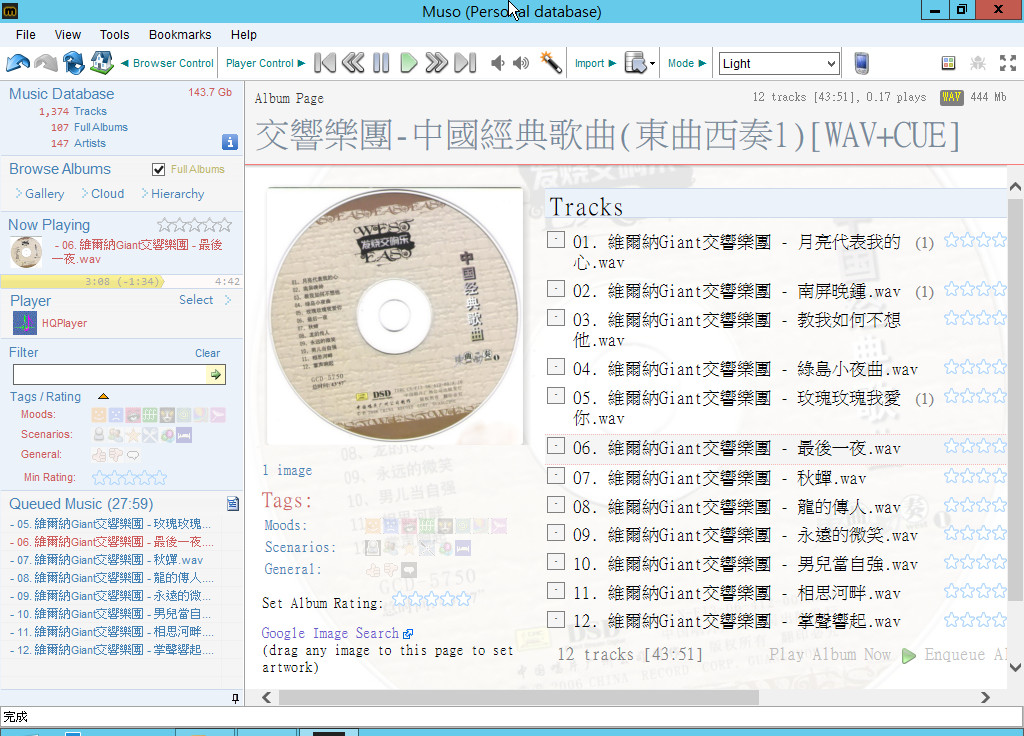This screenshot has width=1024, height=736.
Task: Expand the Mode toolbar section
Action: click(686, 63)
